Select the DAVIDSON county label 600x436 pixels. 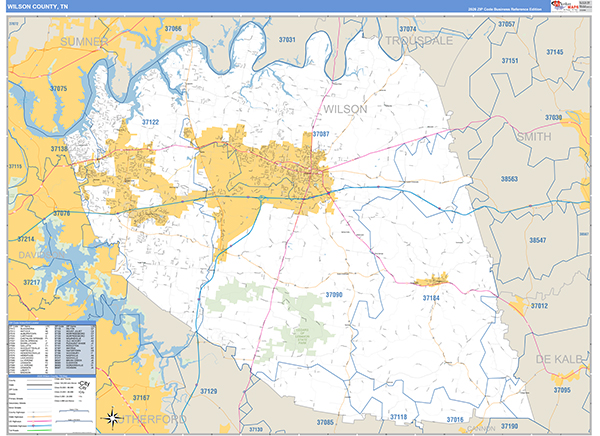(41, 255)
